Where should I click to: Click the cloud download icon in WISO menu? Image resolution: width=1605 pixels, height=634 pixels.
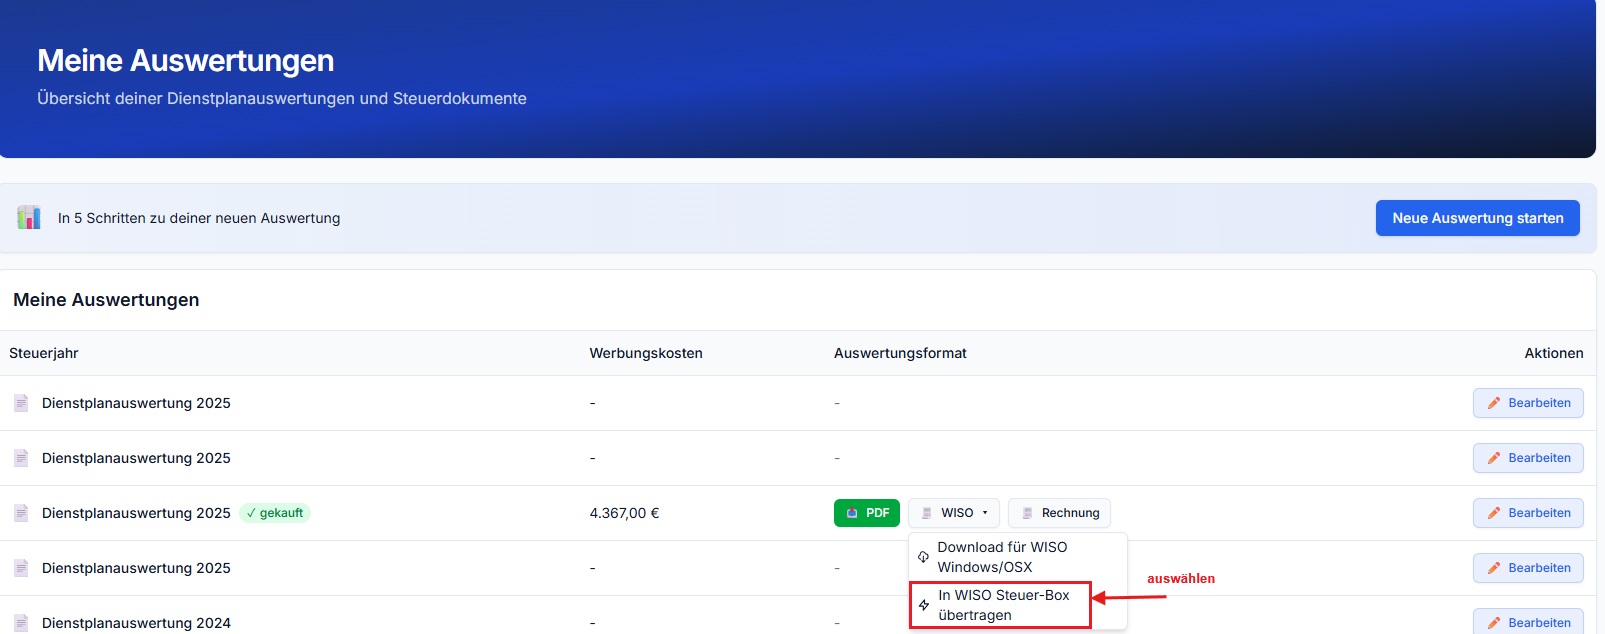coord(923,557)
